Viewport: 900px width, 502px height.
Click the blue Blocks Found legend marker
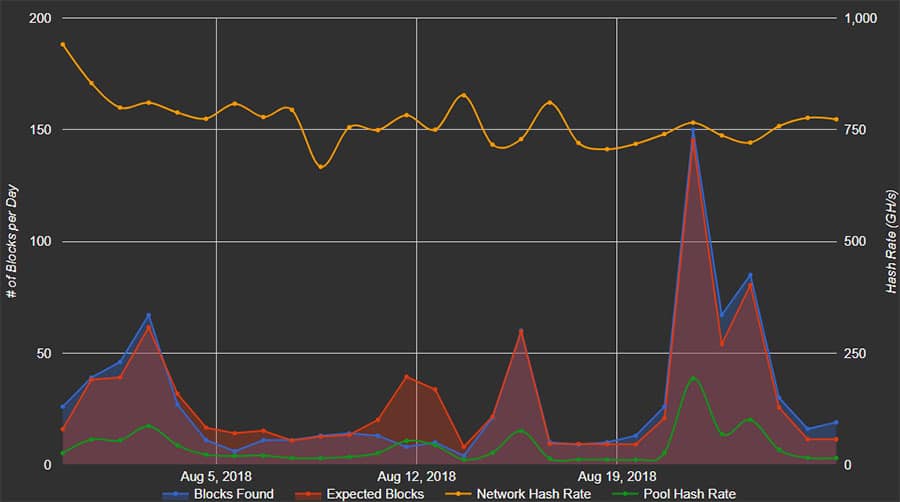pyautogui.click(x=176, y=494)
